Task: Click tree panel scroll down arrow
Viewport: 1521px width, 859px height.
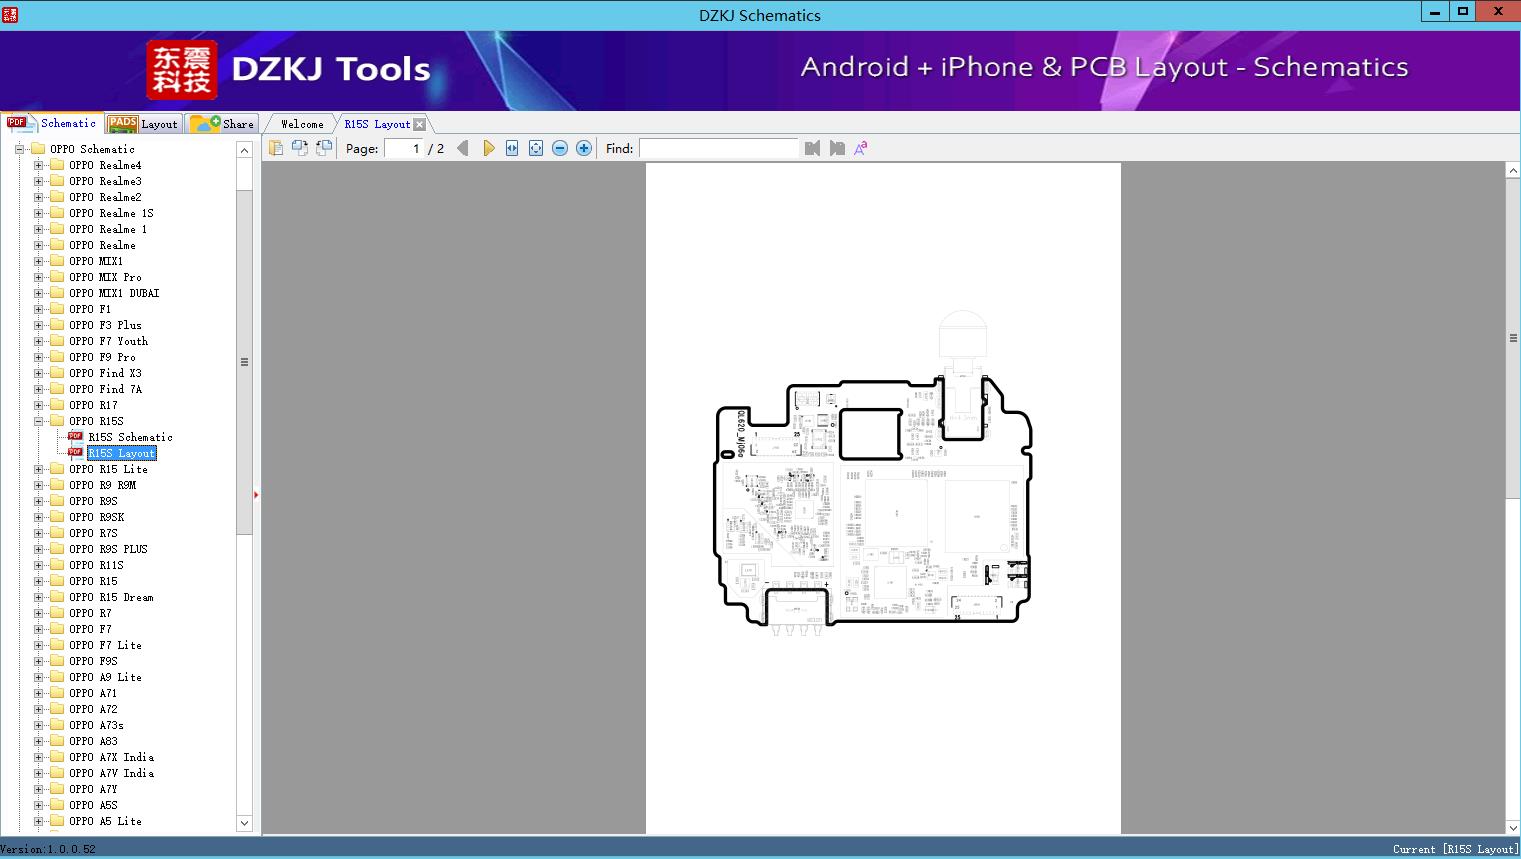Action: click(244, 823)
